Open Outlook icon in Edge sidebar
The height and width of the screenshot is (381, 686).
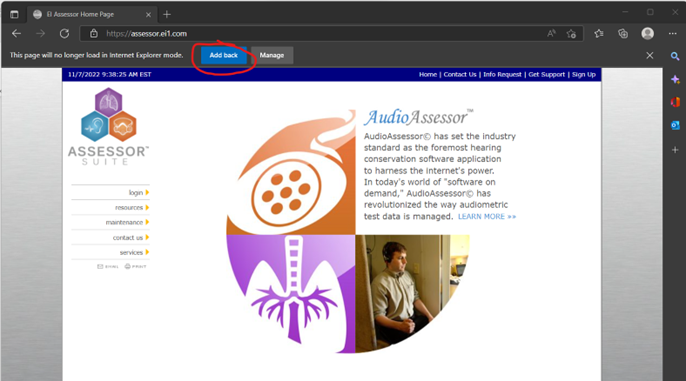[x=675, y=126]
